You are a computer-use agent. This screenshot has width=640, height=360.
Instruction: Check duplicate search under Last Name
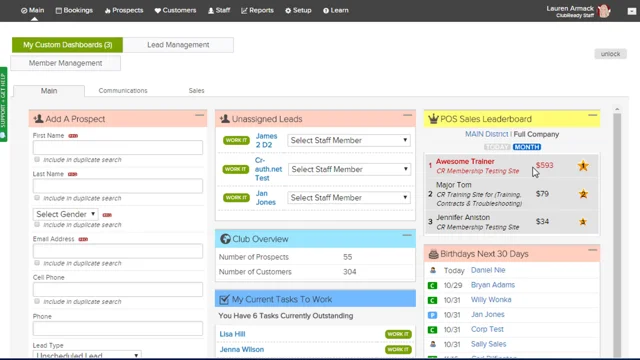(x=37, y=198)
